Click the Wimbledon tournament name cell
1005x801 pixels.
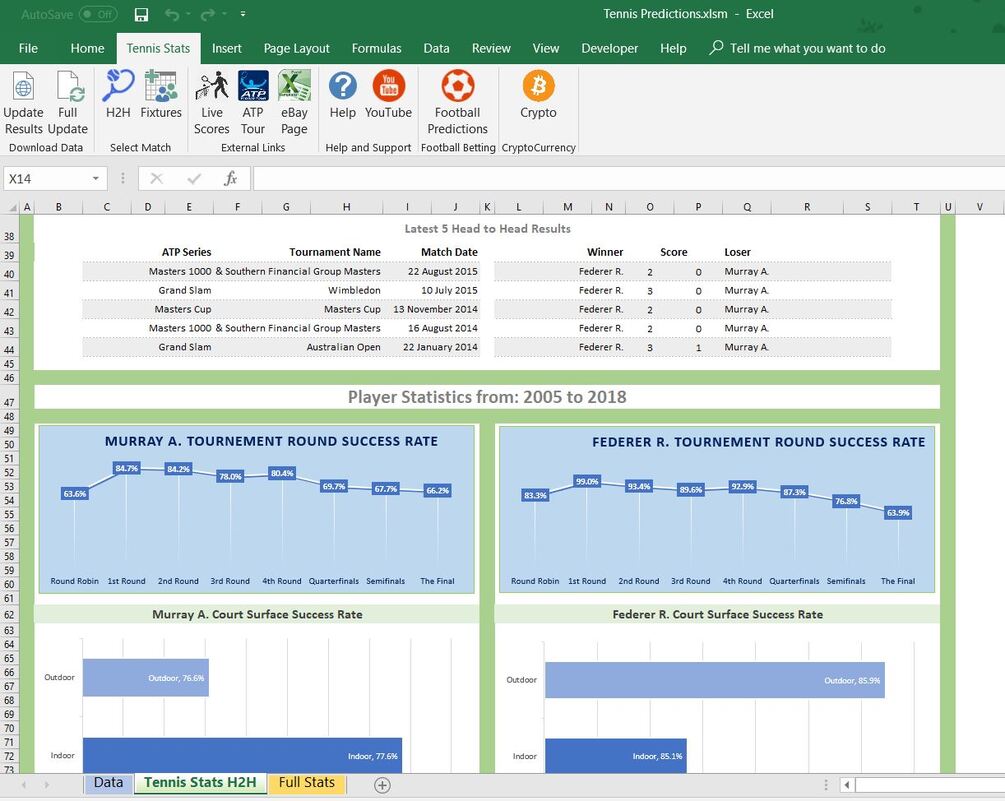tap(354, 290)
